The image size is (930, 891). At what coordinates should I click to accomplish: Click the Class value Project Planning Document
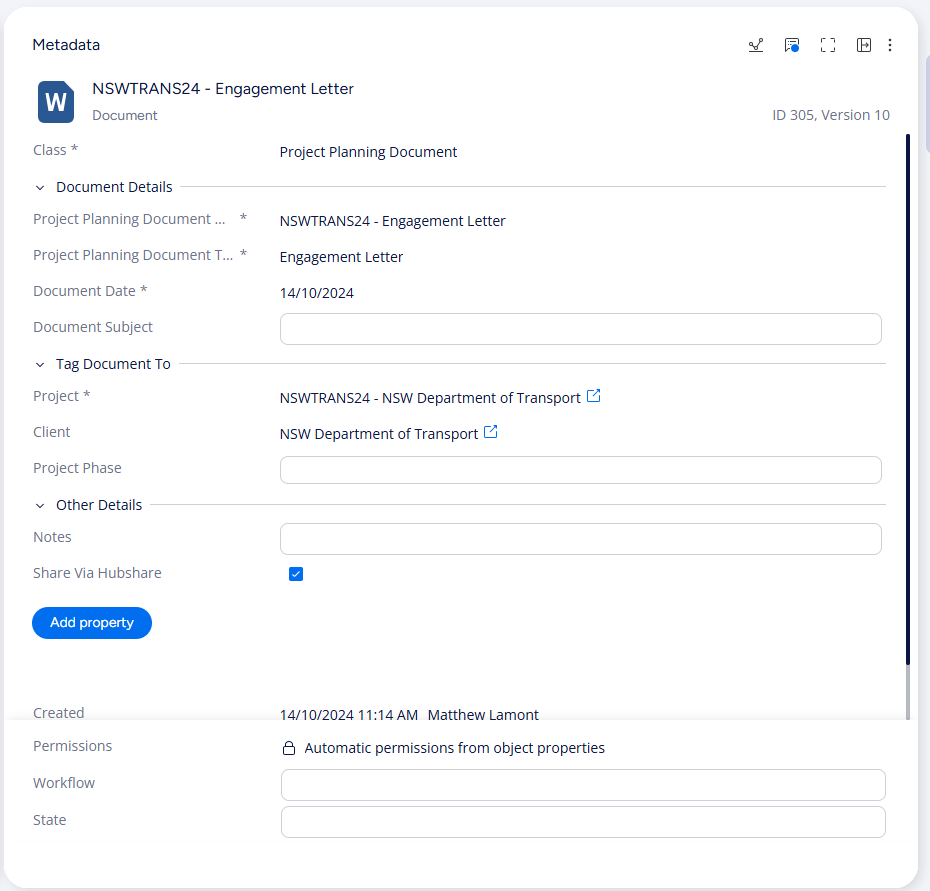pyautogui.click(x=368, y=152)
